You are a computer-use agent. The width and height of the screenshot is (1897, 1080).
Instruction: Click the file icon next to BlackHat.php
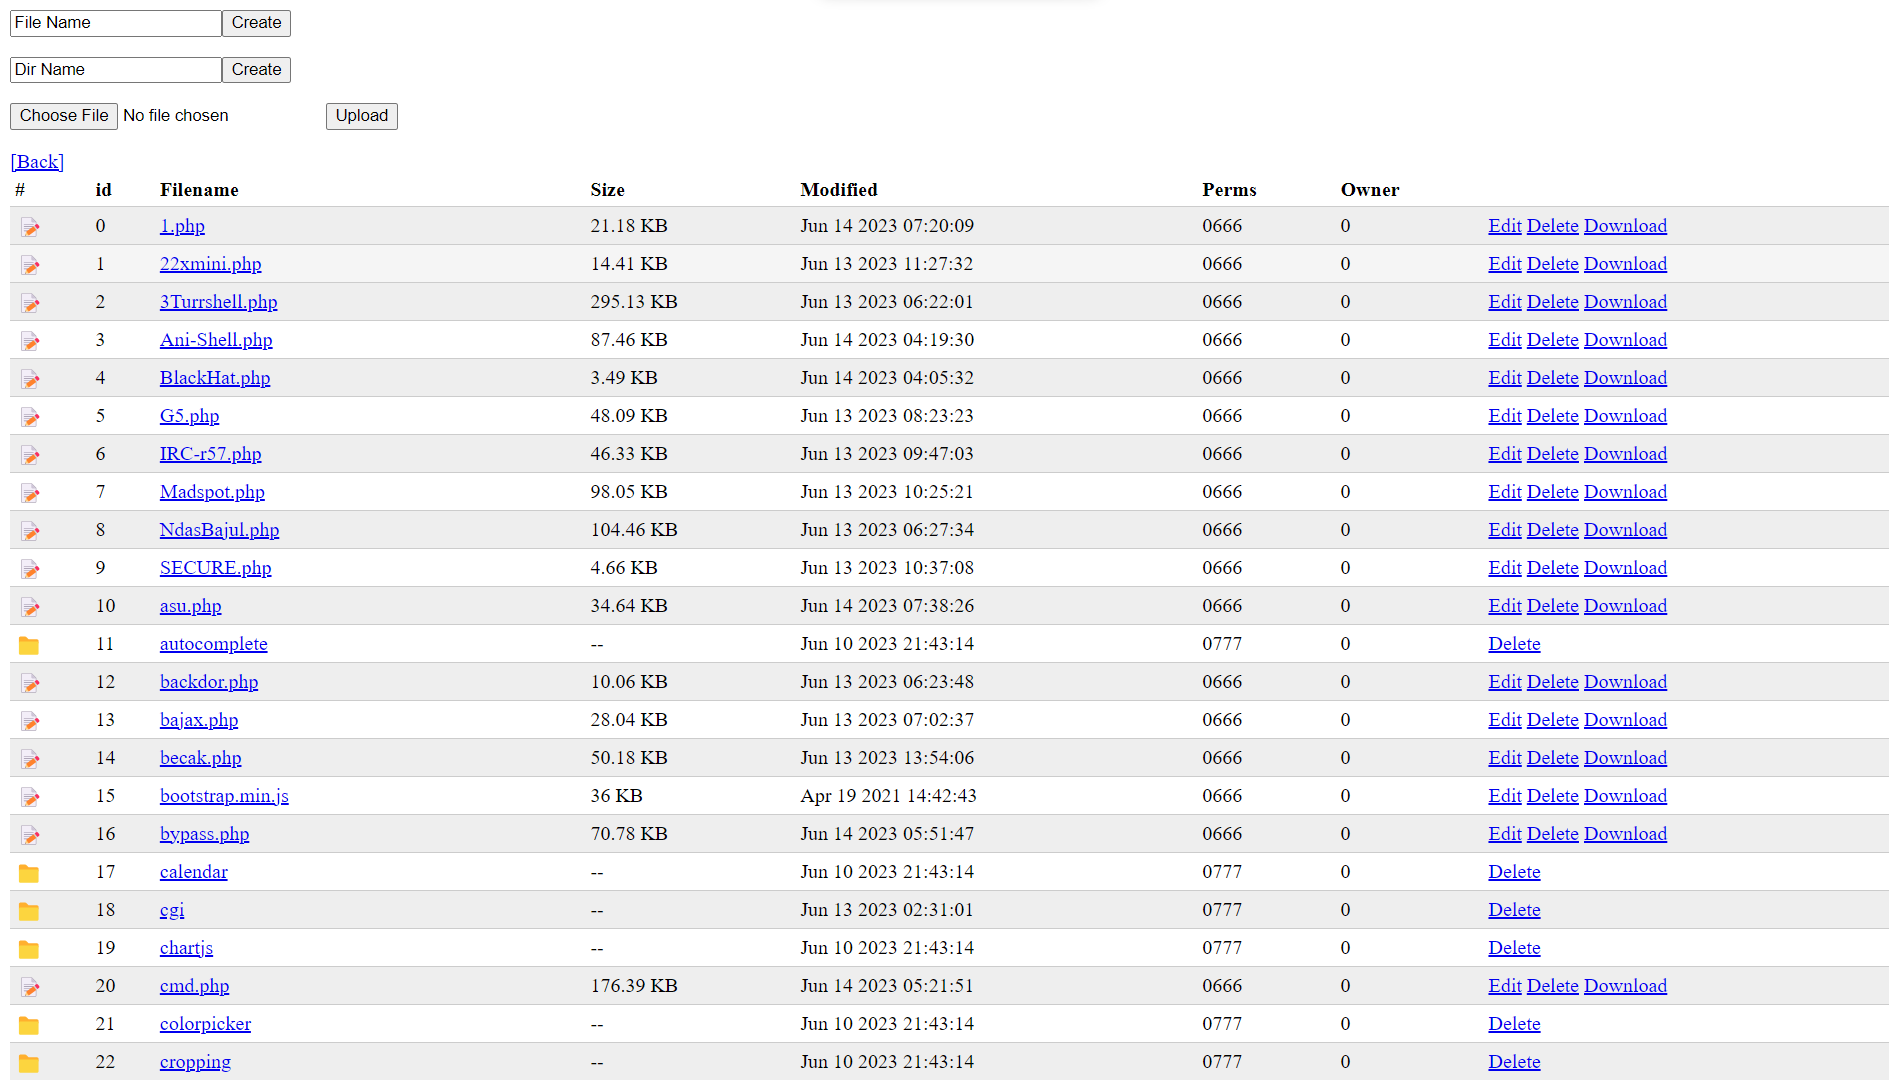point(30,379)
